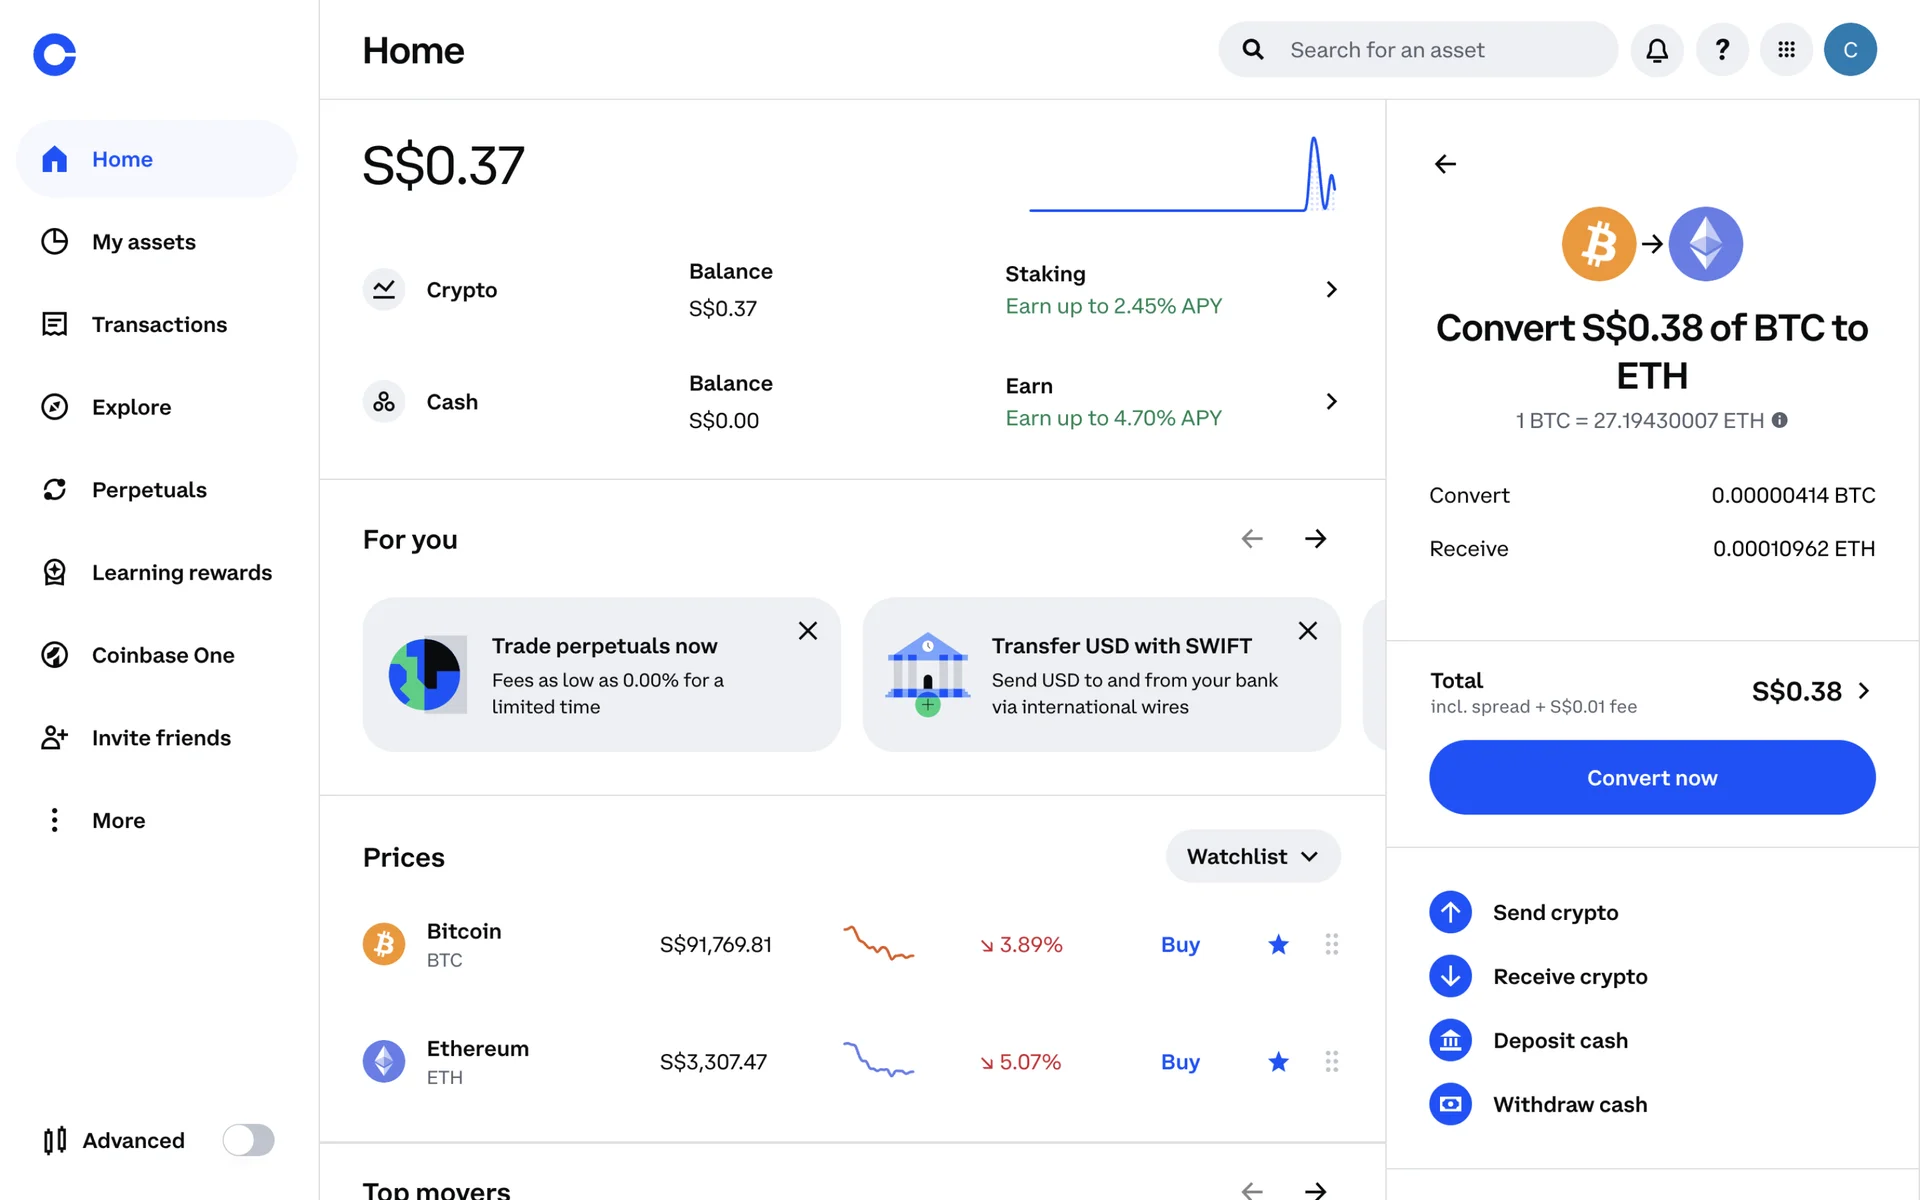Click Buy next to Ethereum
This screenshot has height=1200, width=1920.
1180,1062
